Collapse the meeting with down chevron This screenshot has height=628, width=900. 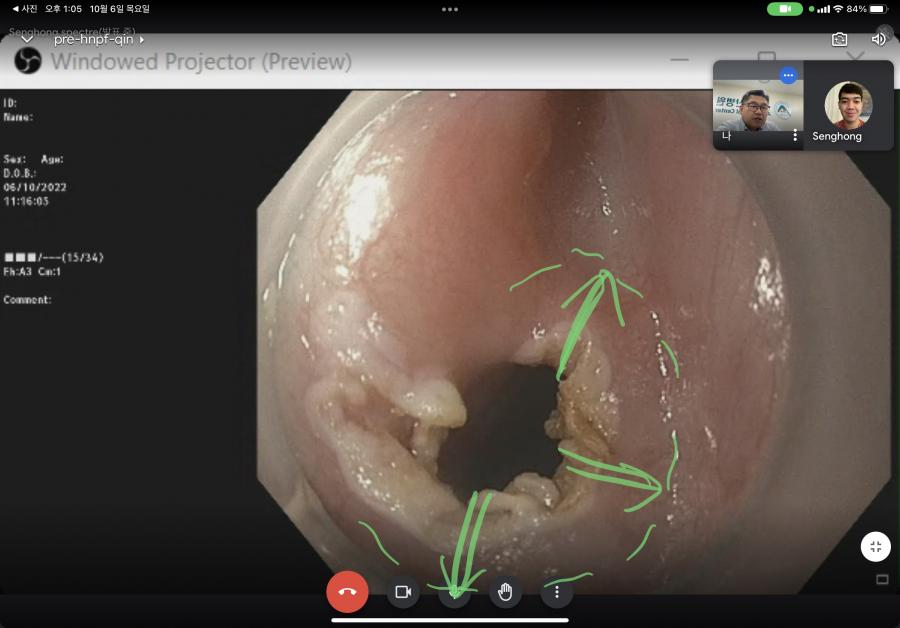(27, 39)
